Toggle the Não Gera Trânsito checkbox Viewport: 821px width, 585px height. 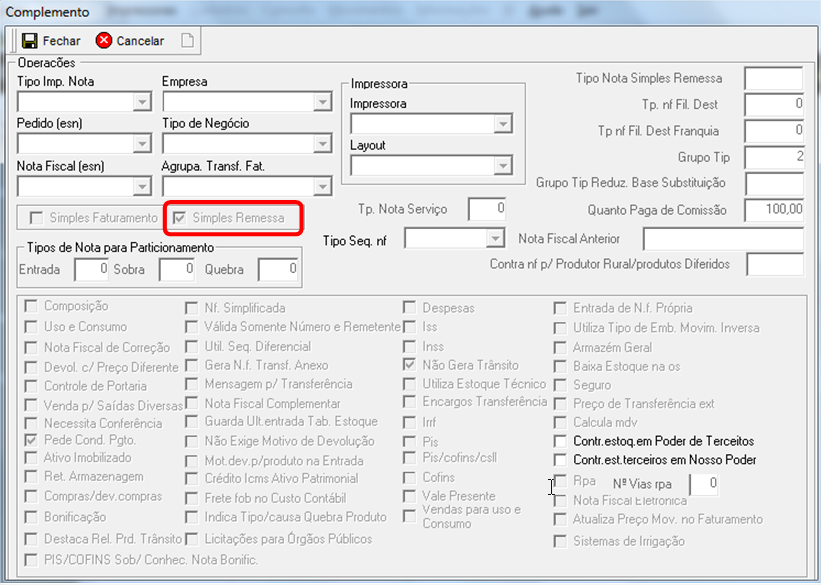click(x=409, y=365)
